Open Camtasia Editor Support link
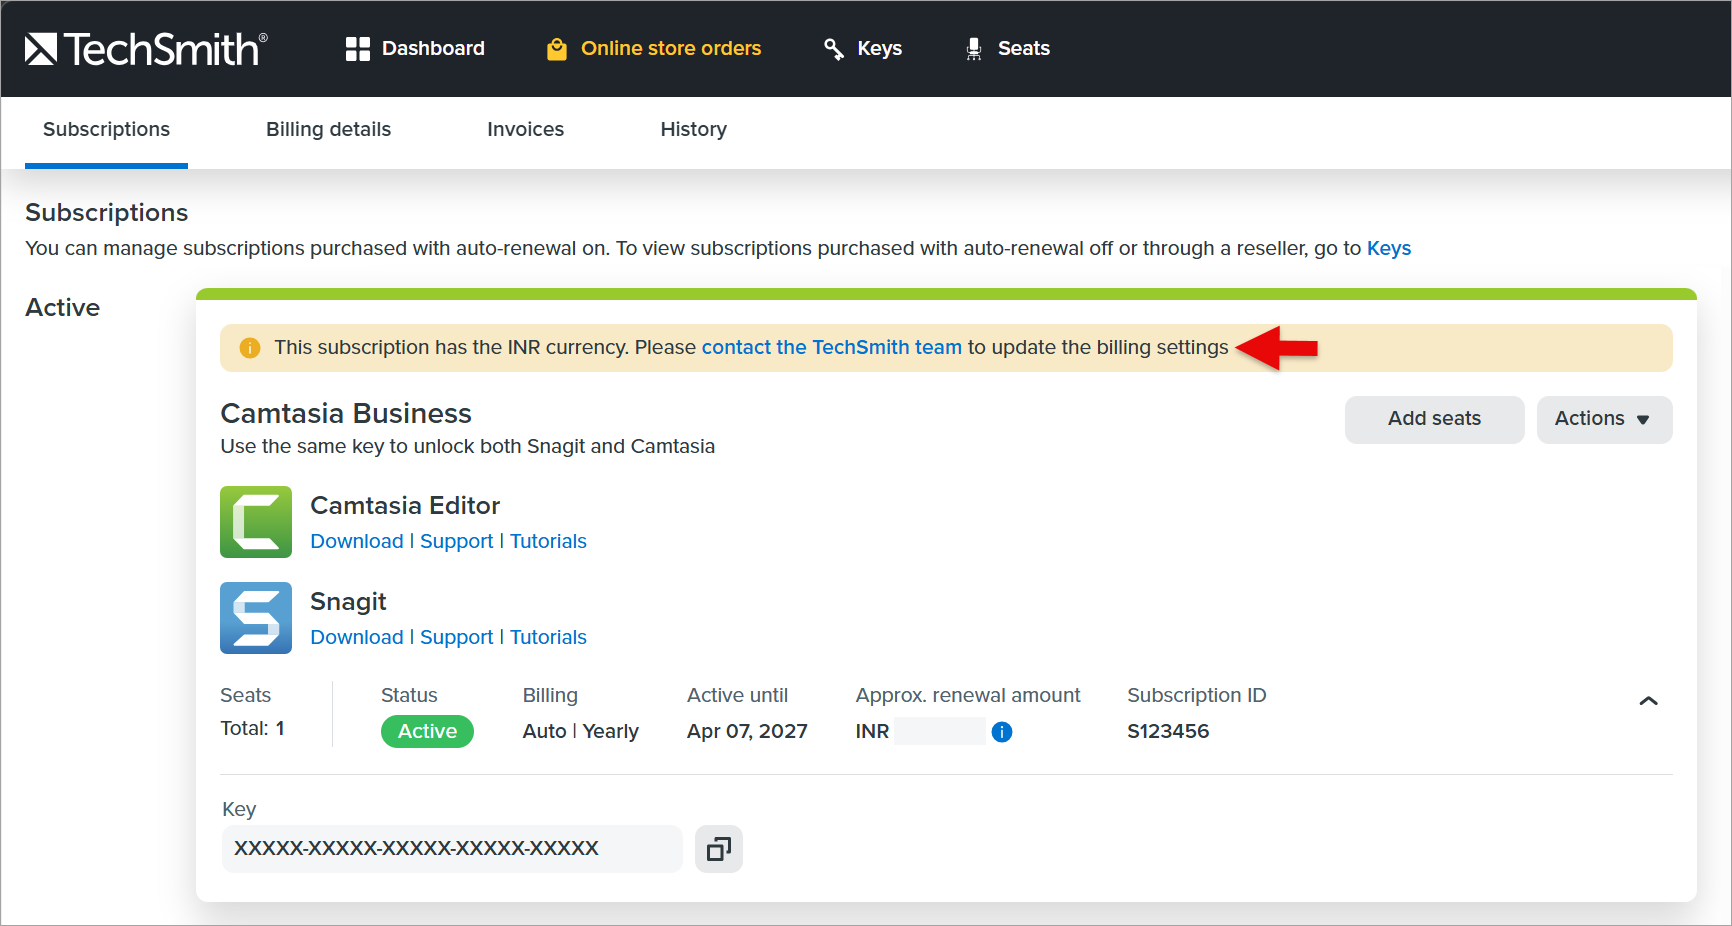 point(457,541)
